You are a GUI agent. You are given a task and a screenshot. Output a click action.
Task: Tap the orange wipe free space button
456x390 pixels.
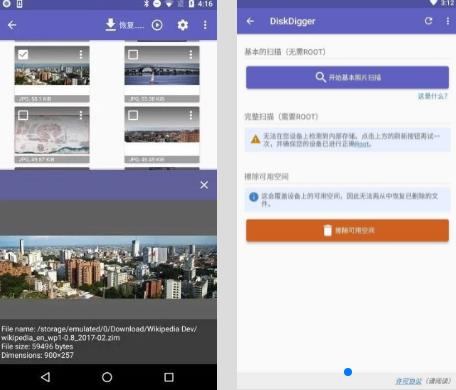(x=347, y=230)
